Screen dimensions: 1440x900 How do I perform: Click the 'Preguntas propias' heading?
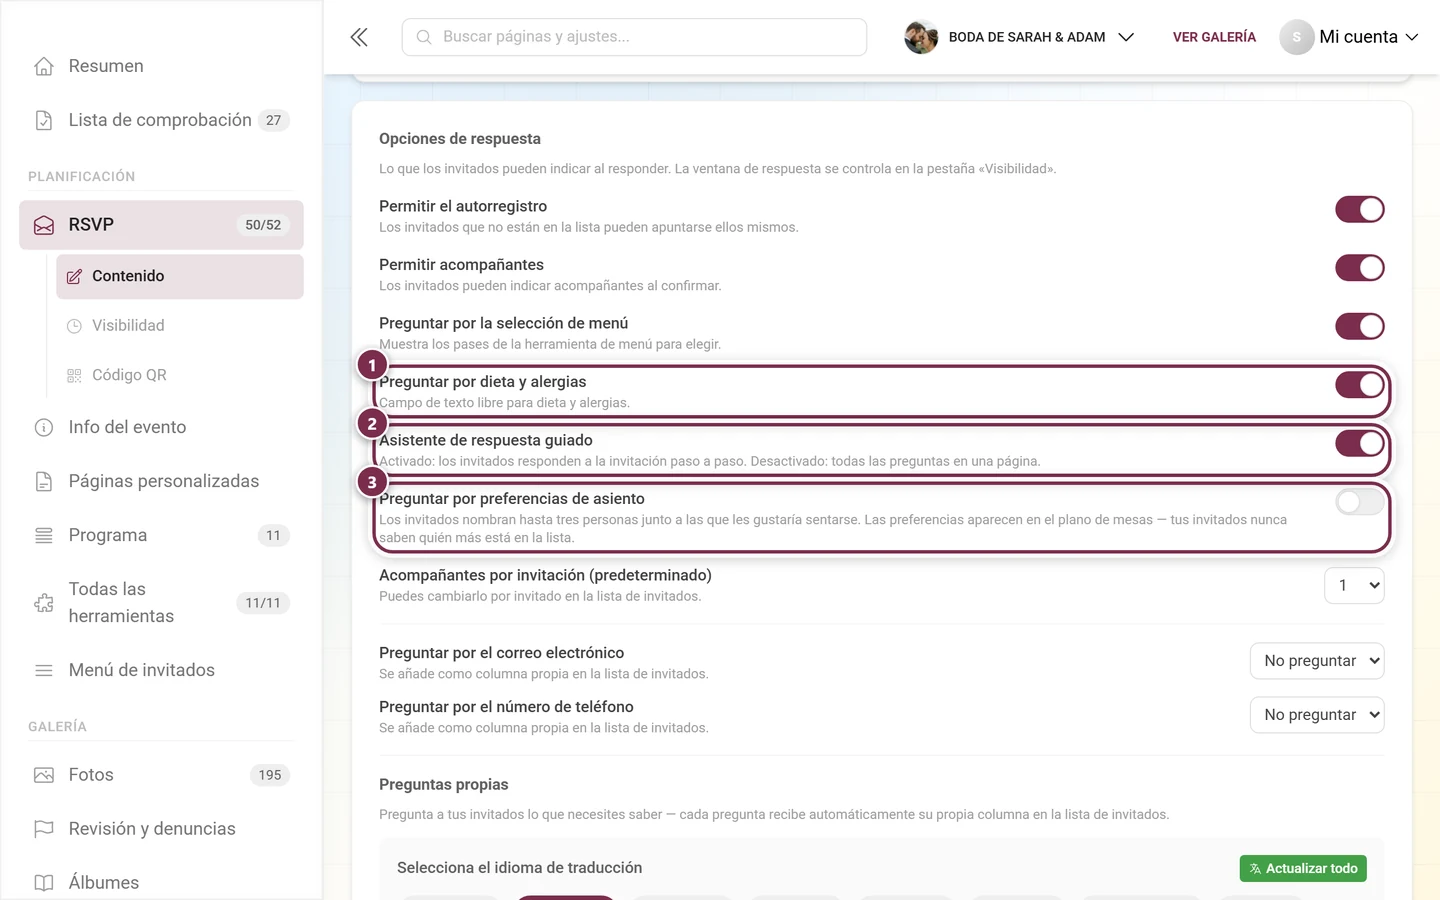pyautogui.click(x=444, y=785)
